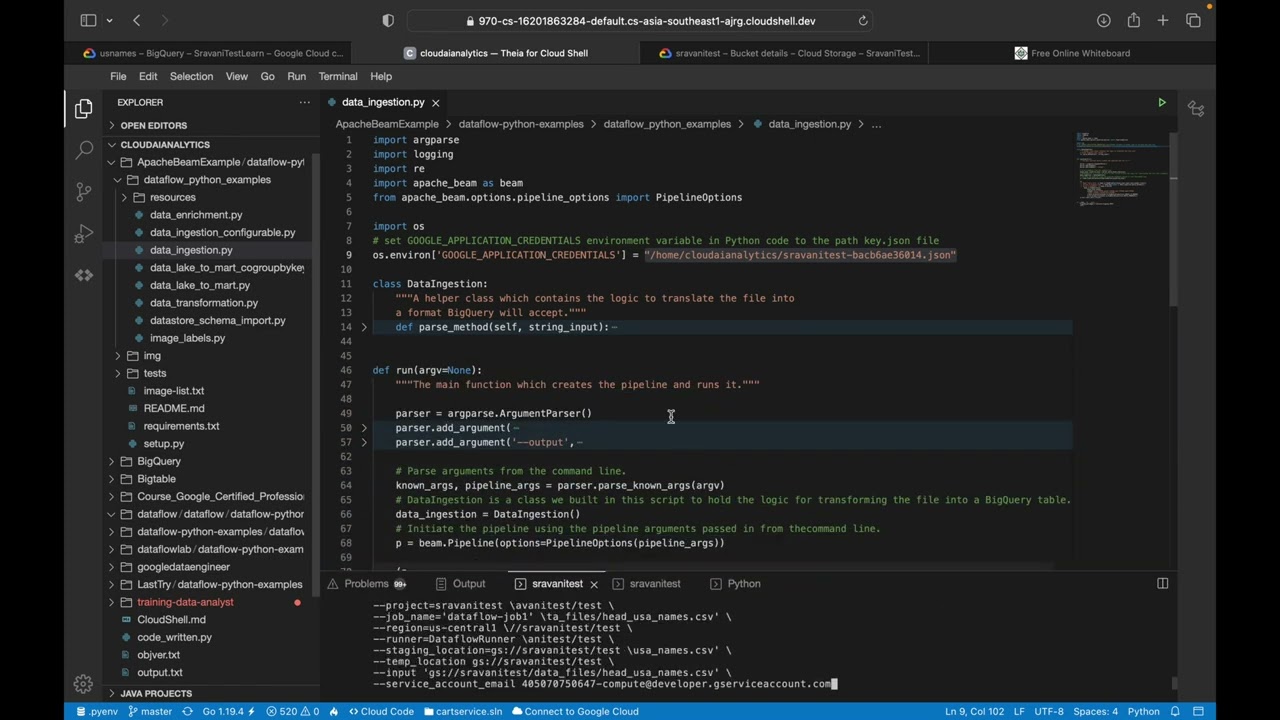The image size is (1280, 720).
Task: Go to line via Ln 9, Col 102
Action: (x=974, y=711)
